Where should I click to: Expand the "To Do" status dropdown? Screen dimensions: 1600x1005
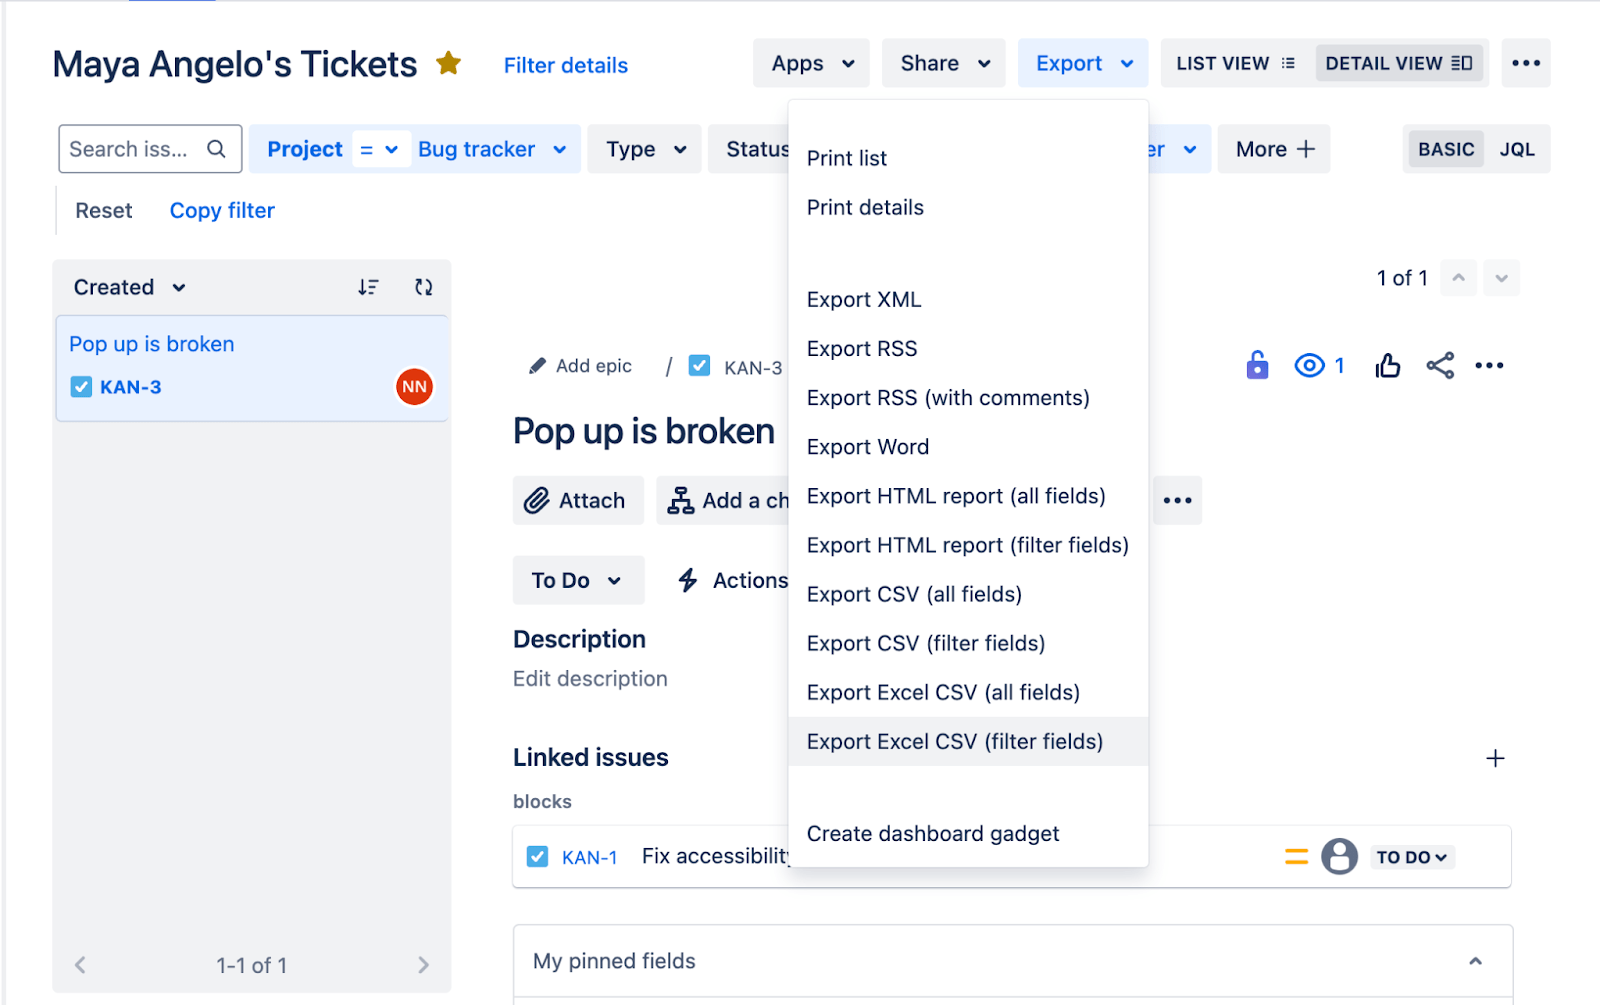pyautogui.click(x=578, y=580)
